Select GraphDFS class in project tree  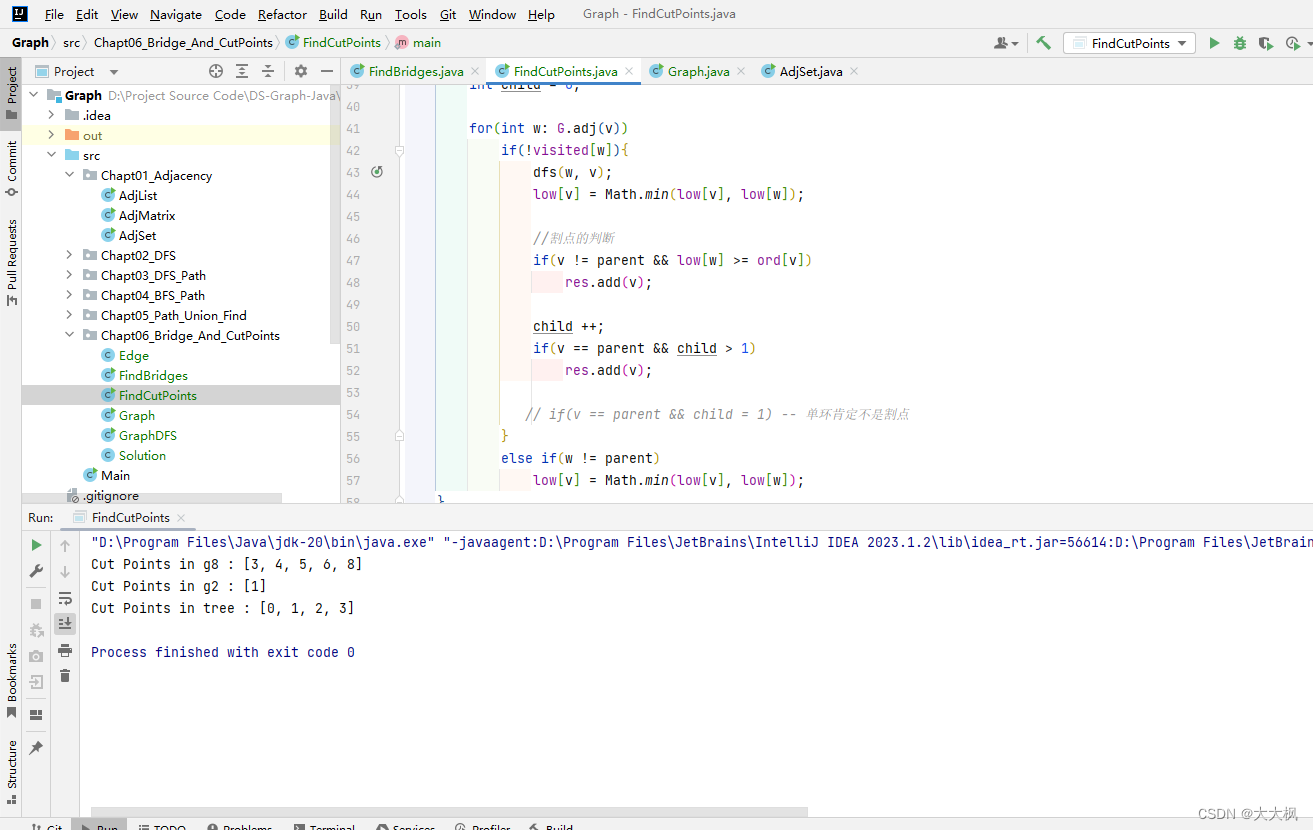point(147,435)
